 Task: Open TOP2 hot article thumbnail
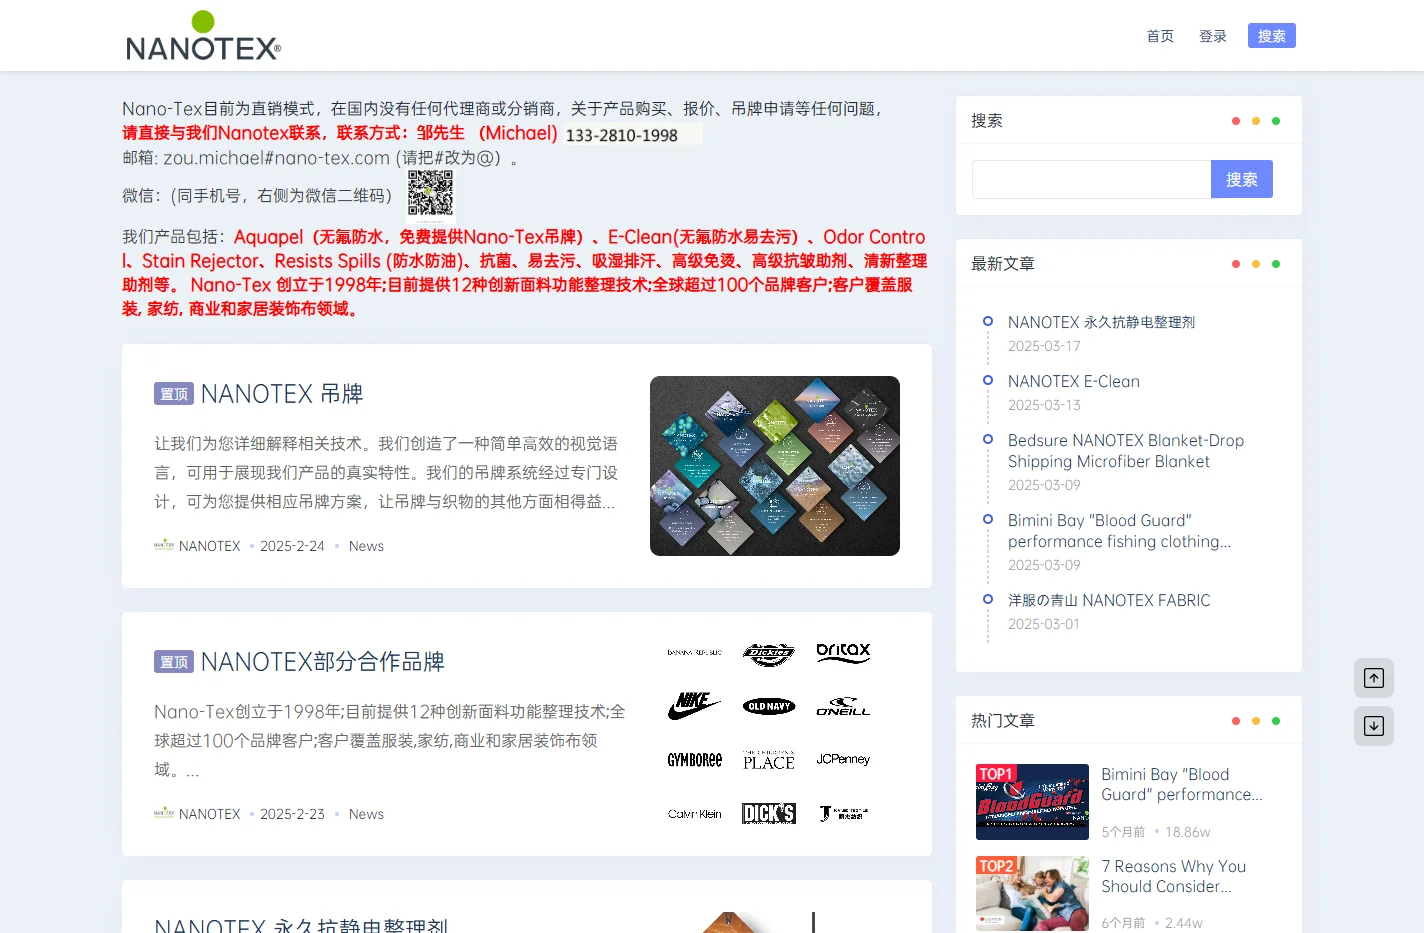(x=1032, y=894)
